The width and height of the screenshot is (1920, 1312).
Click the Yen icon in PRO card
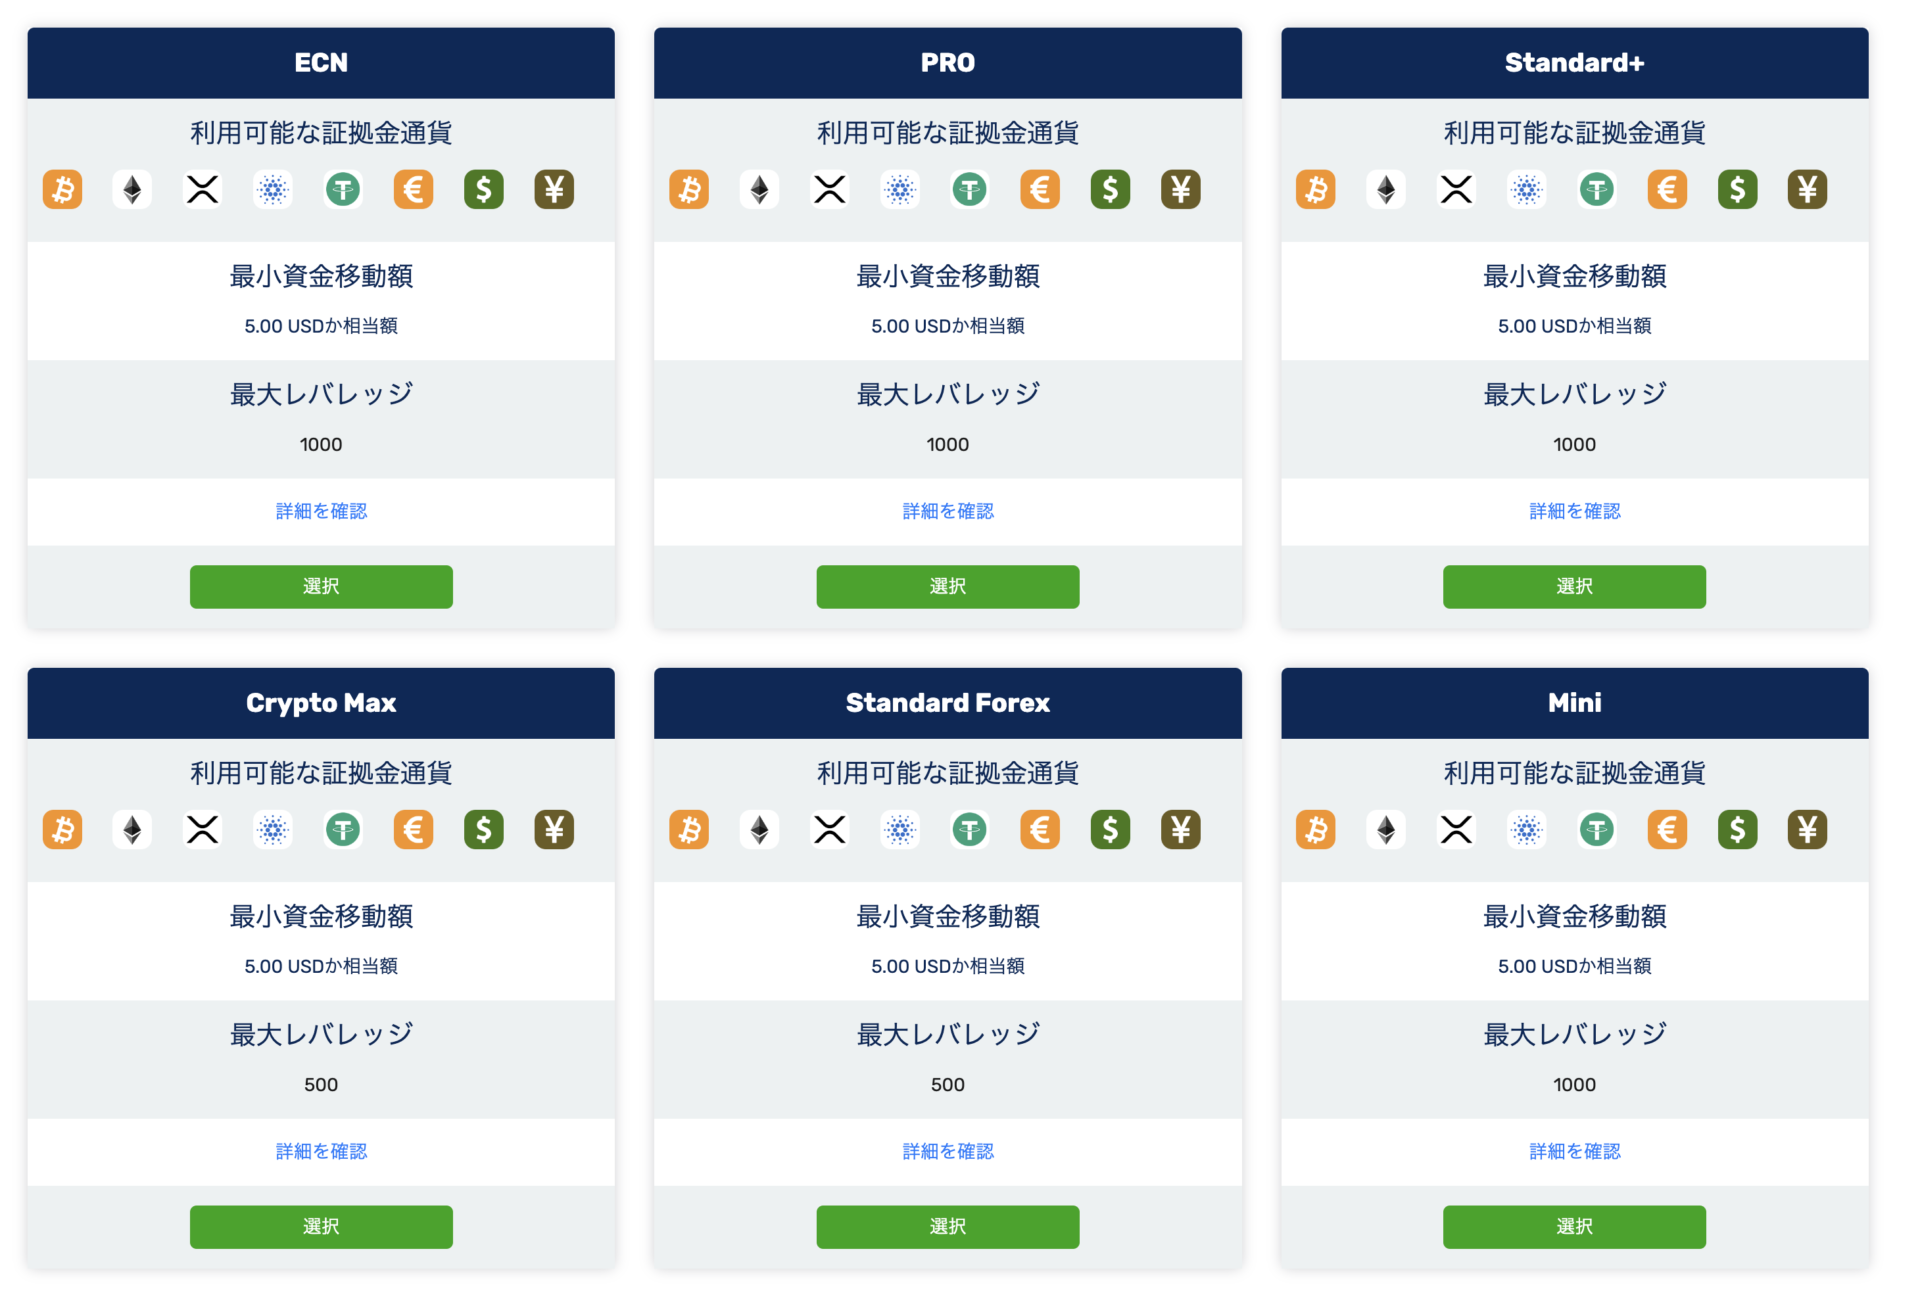pyautogui.click(x=1181, y=189)
